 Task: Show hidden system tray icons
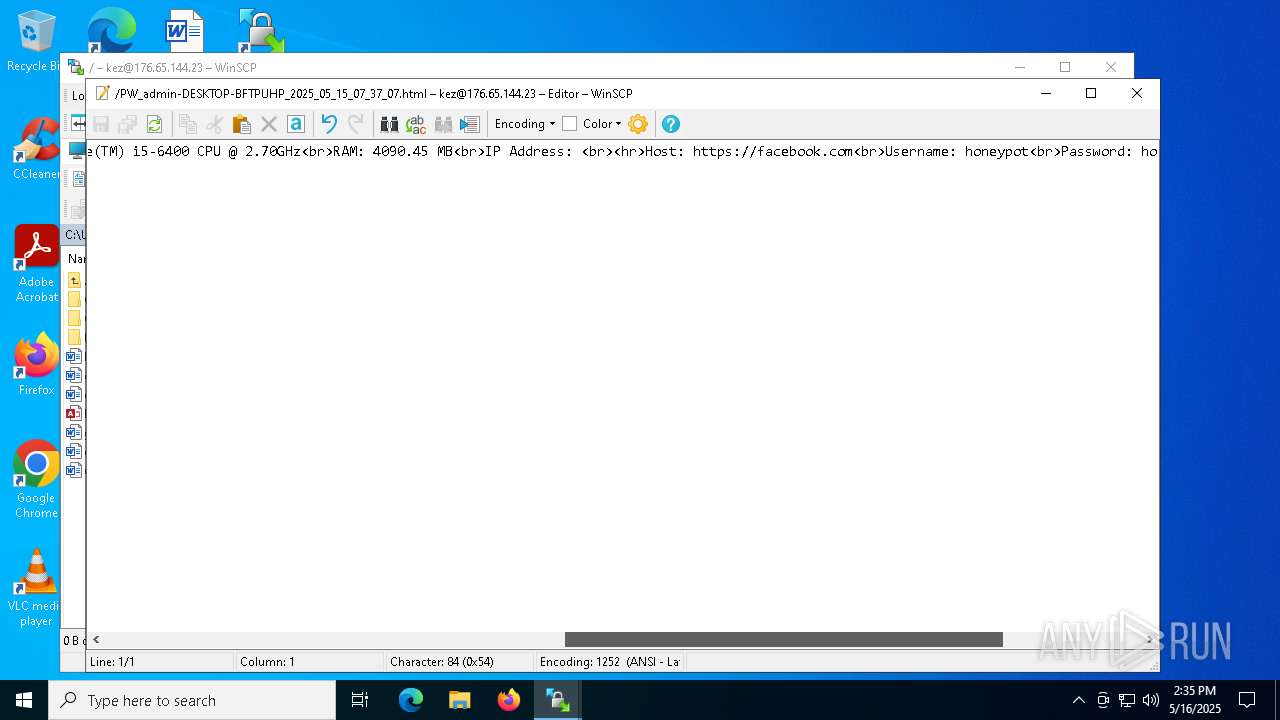pyautogui.click(x=1078, y=700)
